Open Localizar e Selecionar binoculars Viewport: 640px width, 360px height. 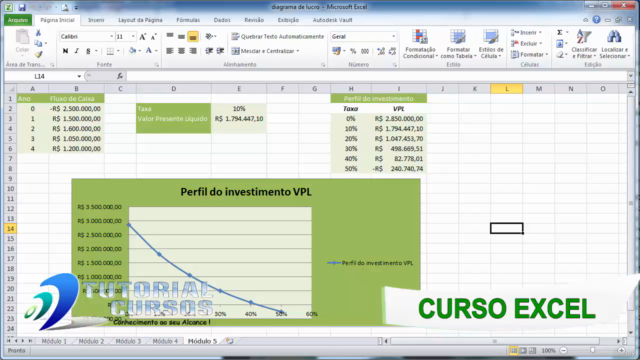[614, 44]
